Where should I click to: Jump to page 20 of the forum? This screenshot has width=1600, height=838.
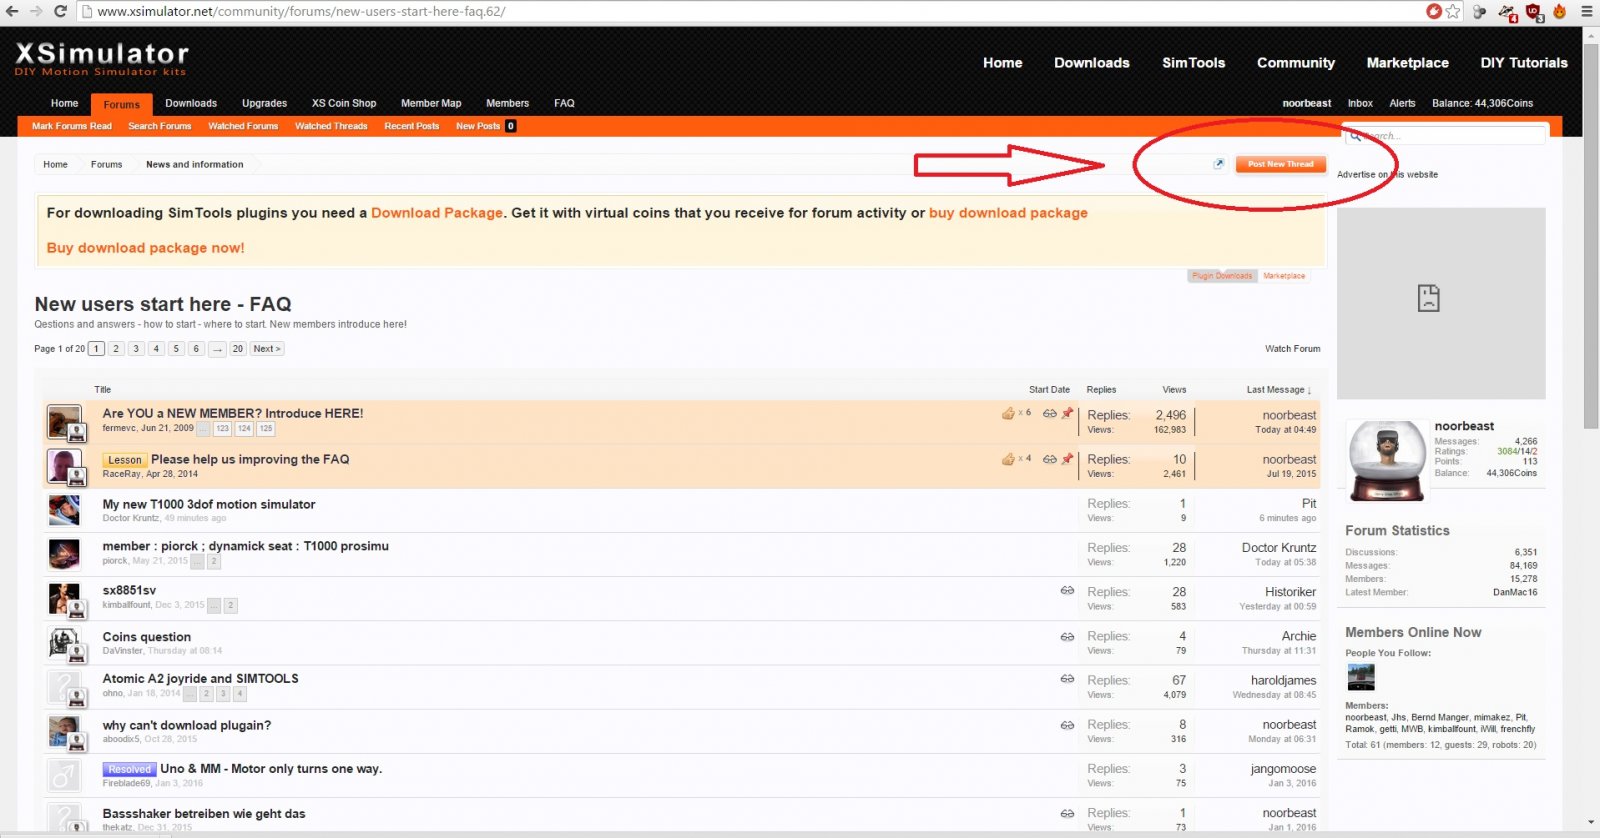tap(237, 349)
